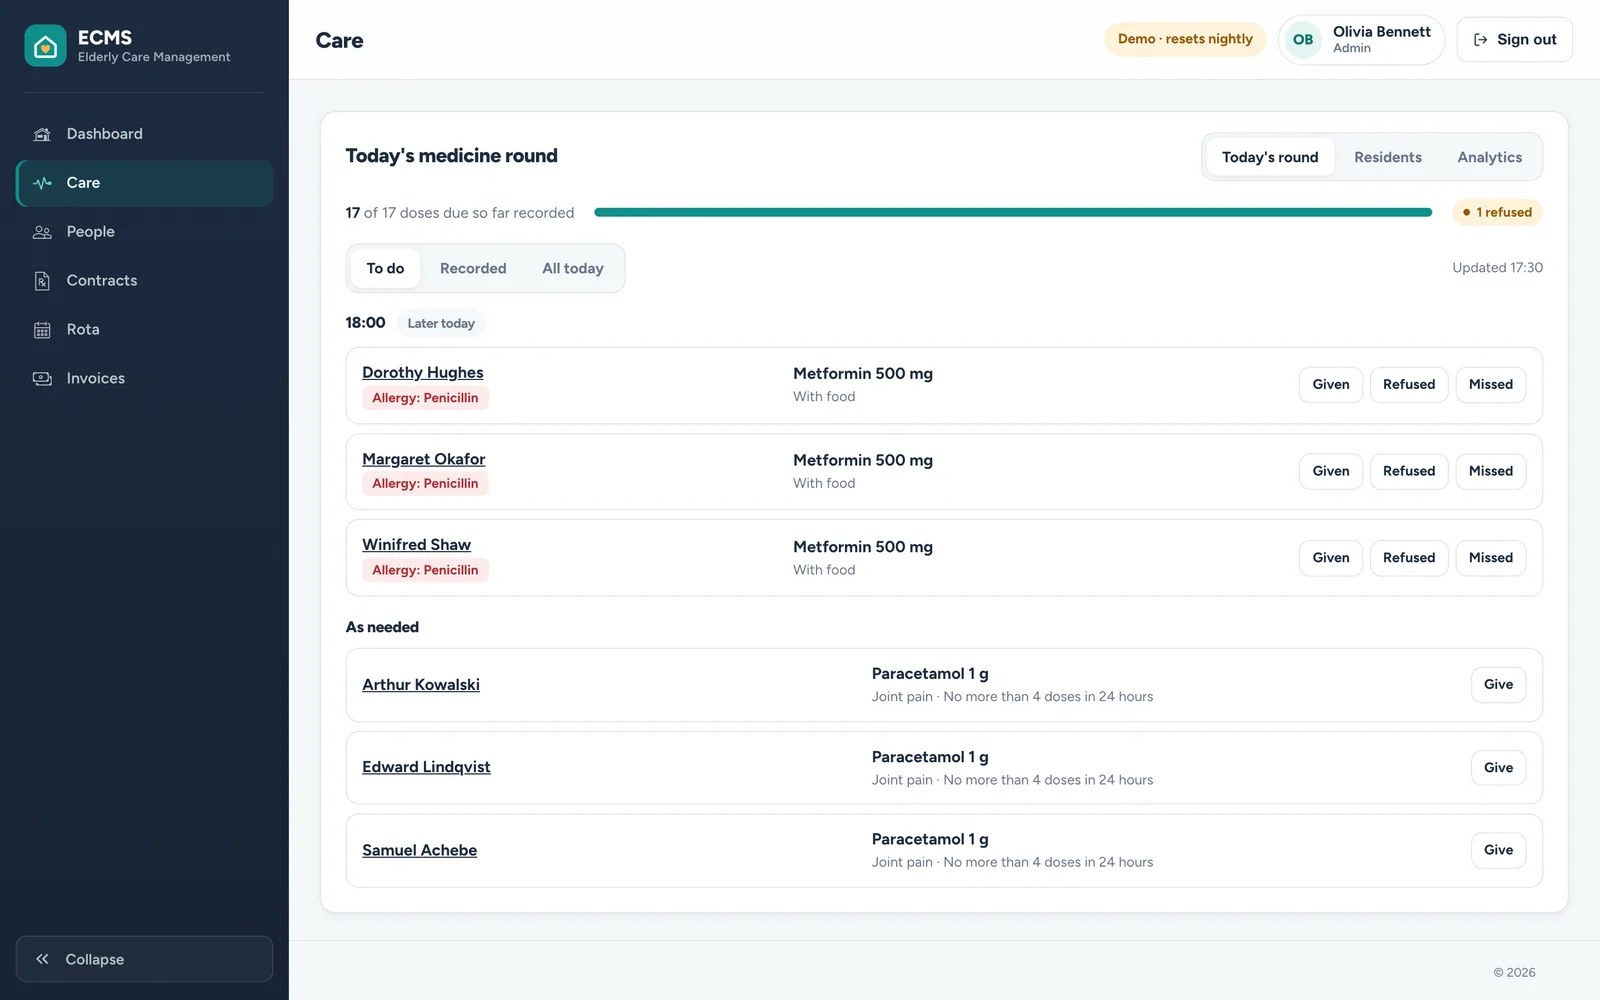Click the Updated 17:30 timestamp
1600x1000 pixels.
[1497, 268]
